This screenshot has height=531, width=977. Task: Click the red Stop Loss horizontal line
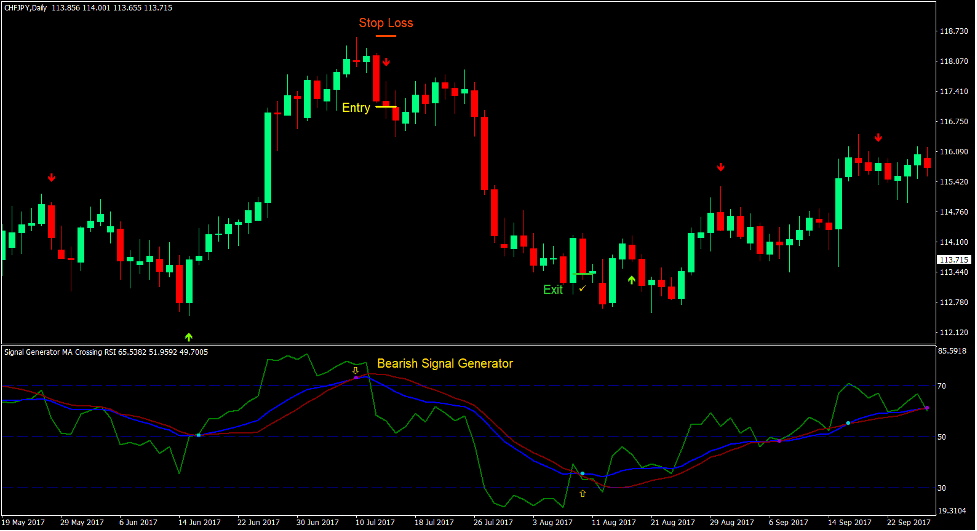tap(386, 36)
